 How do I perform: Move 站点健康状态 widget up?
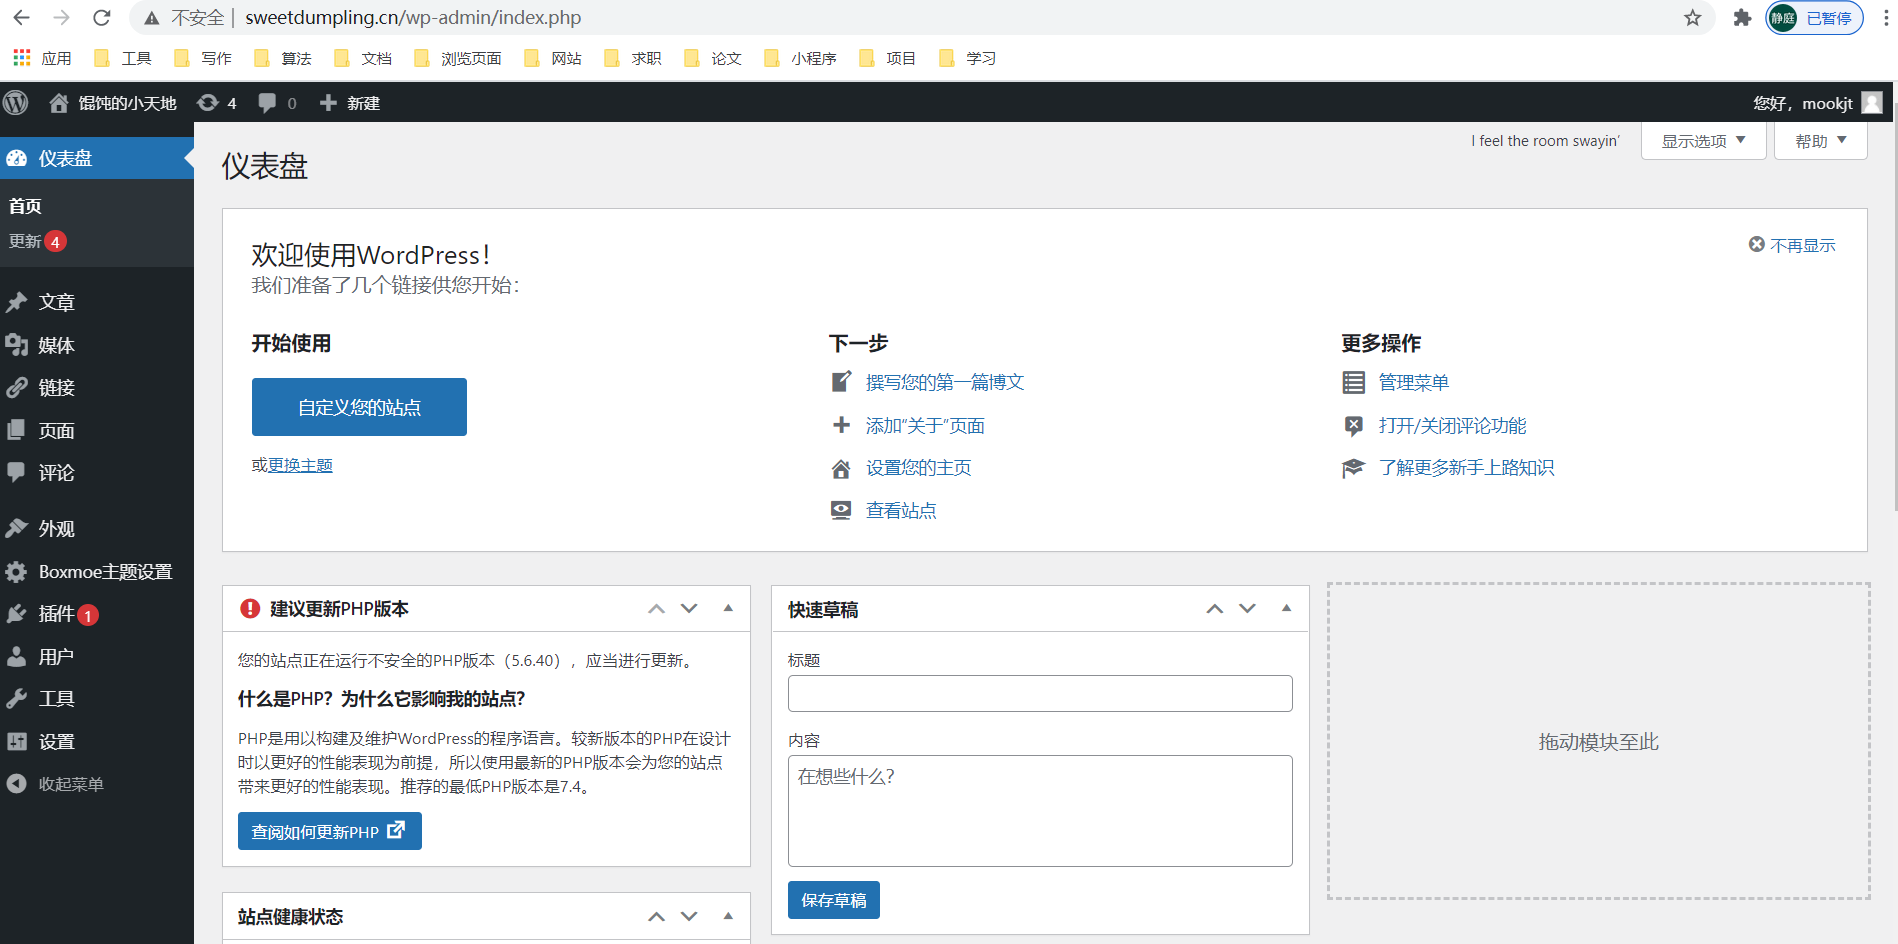click(656, 916)
